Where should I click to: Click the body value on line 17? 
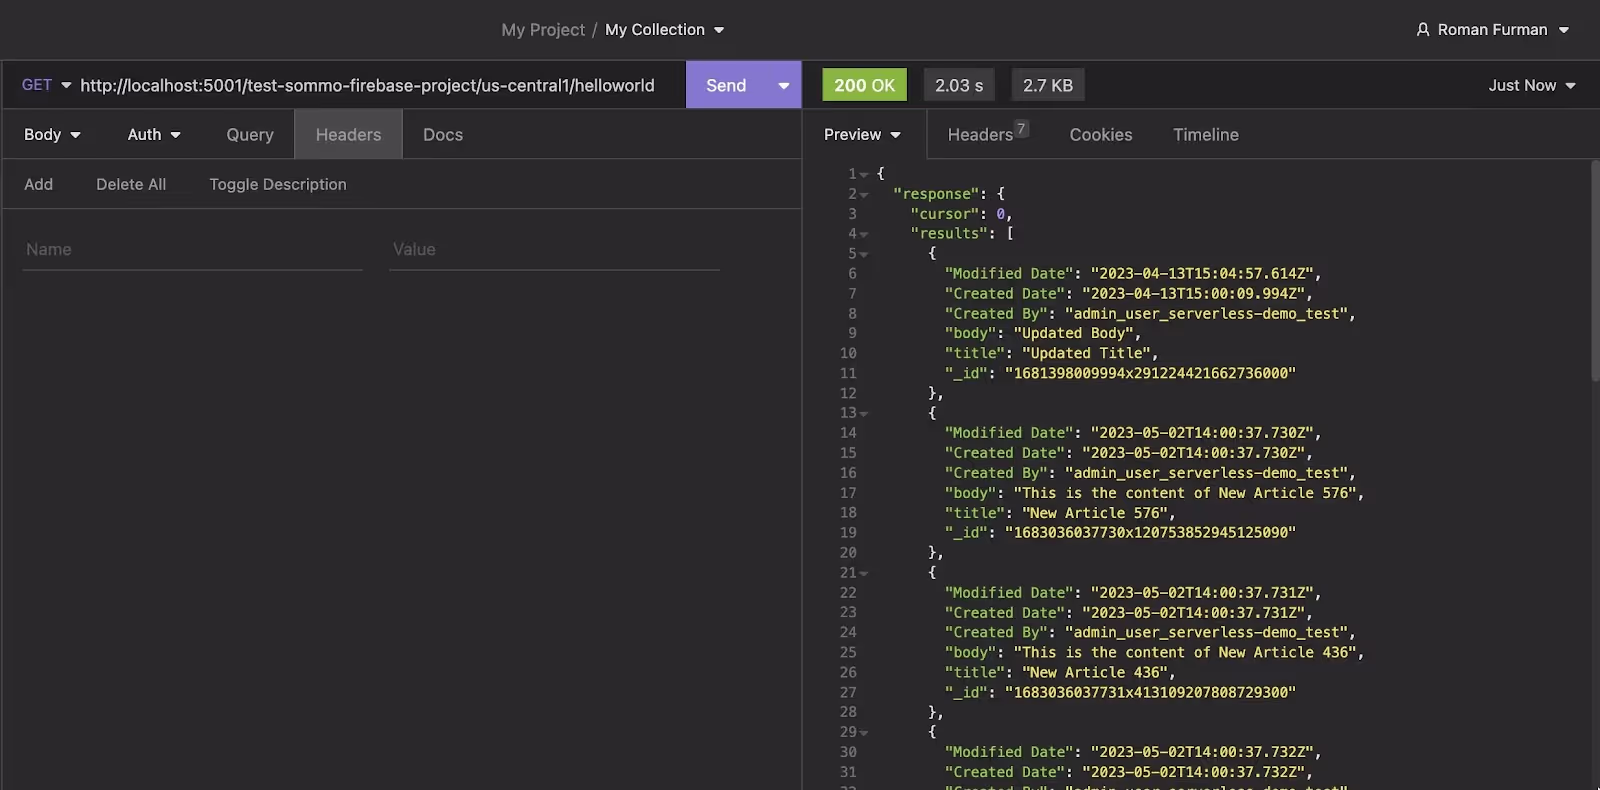click(x=1185, y=493)
